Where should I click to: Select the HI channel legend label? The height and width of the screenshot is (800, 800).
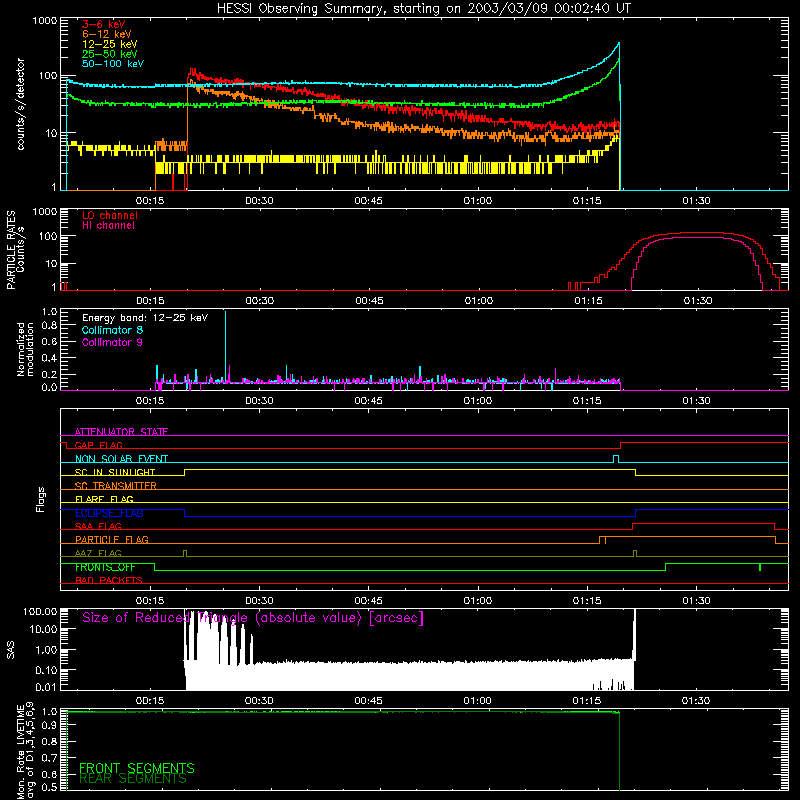(108, 226)
